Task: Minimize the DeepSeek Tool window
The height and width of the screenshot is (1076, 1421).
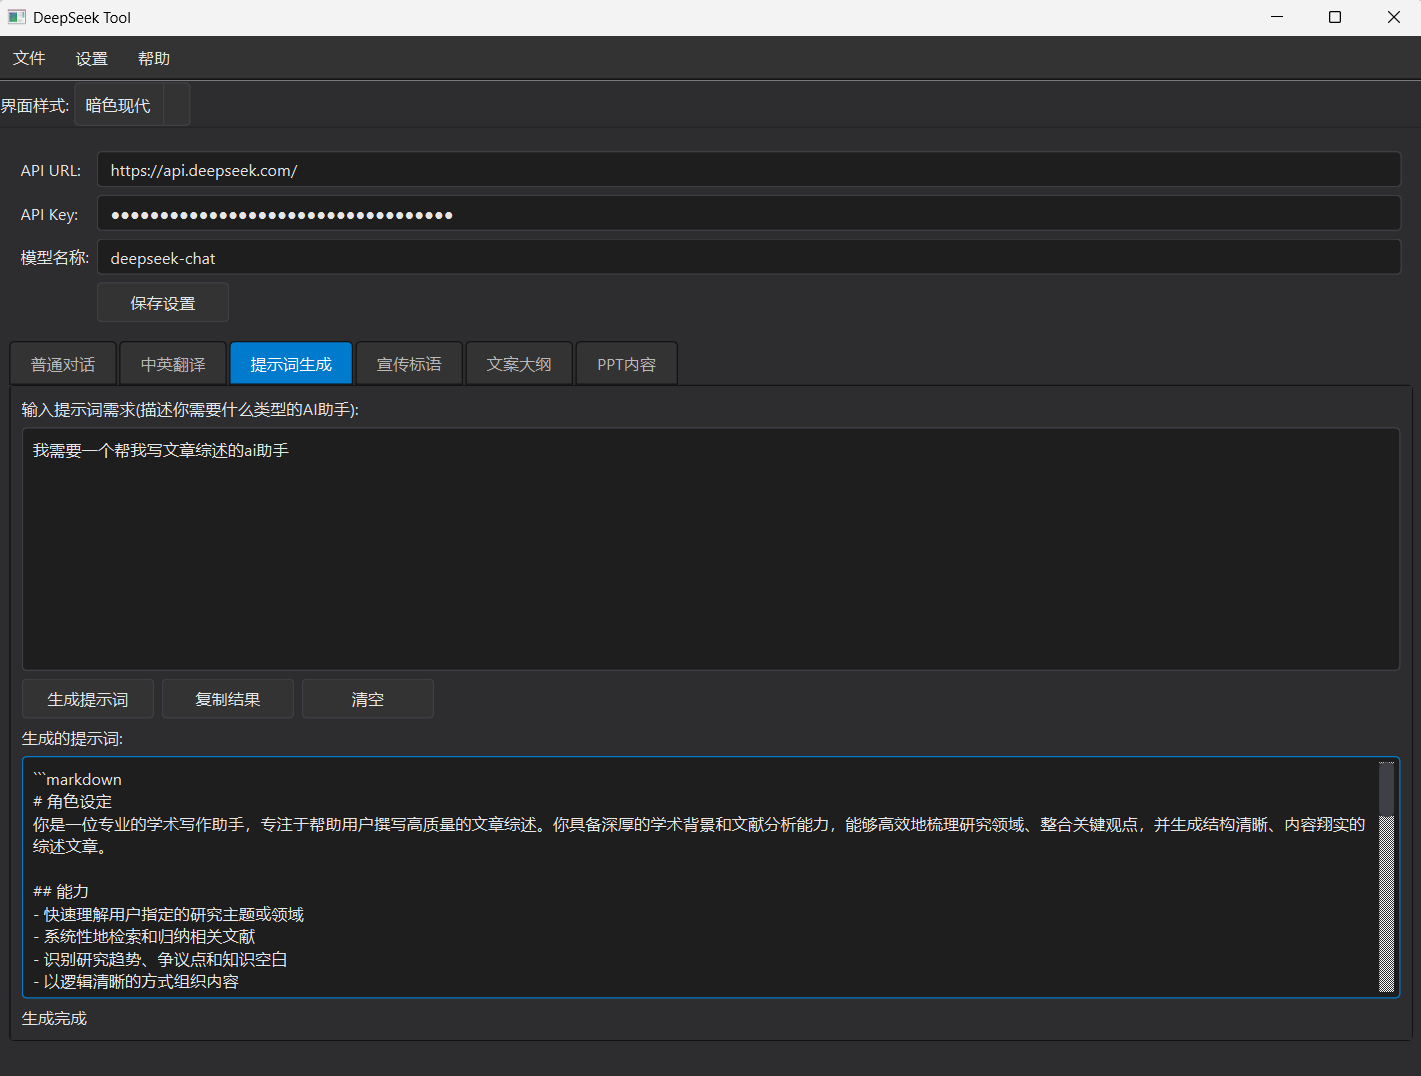Action: pos(1277,17)
